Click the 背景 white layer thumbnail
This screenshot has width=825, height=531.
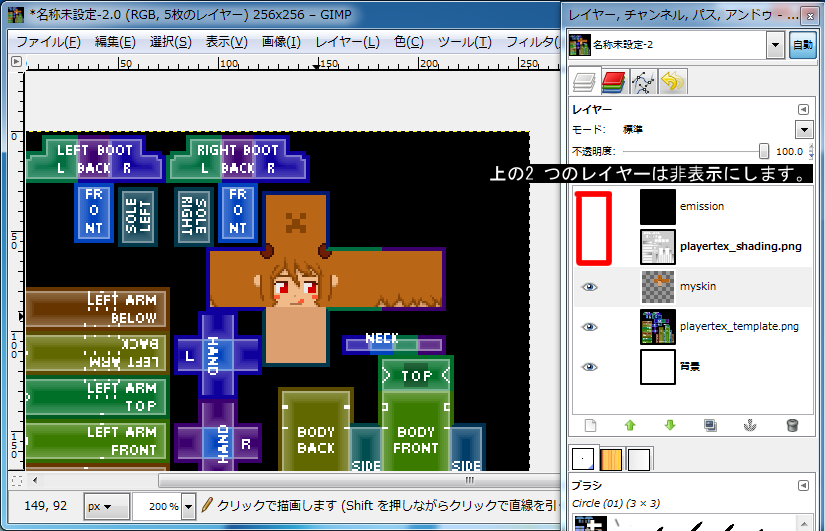point(658,367)
